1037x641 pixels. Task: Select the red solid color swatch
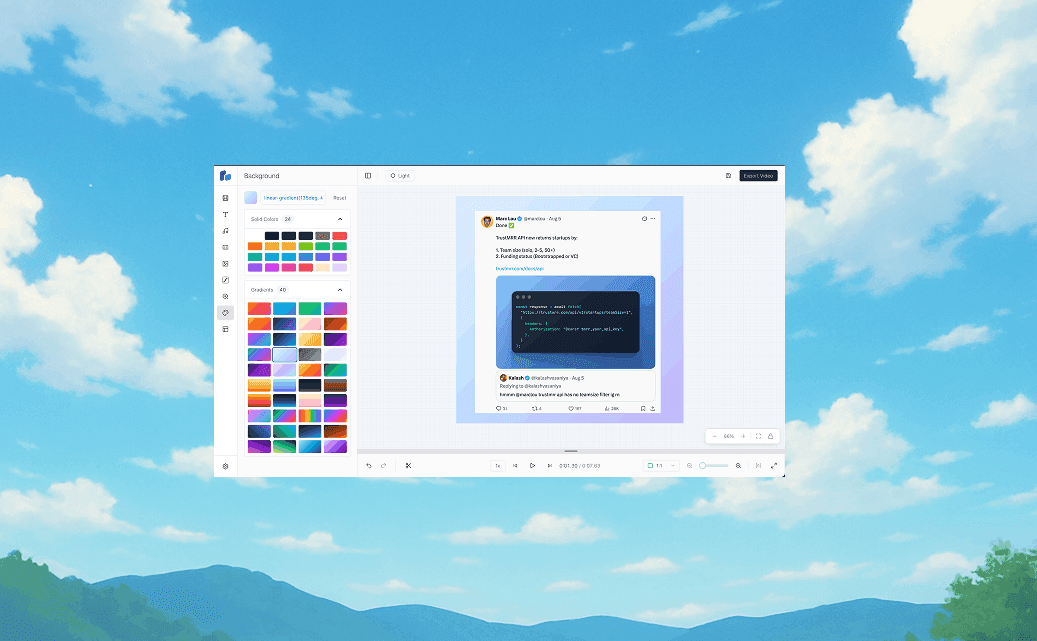(339, 236)
